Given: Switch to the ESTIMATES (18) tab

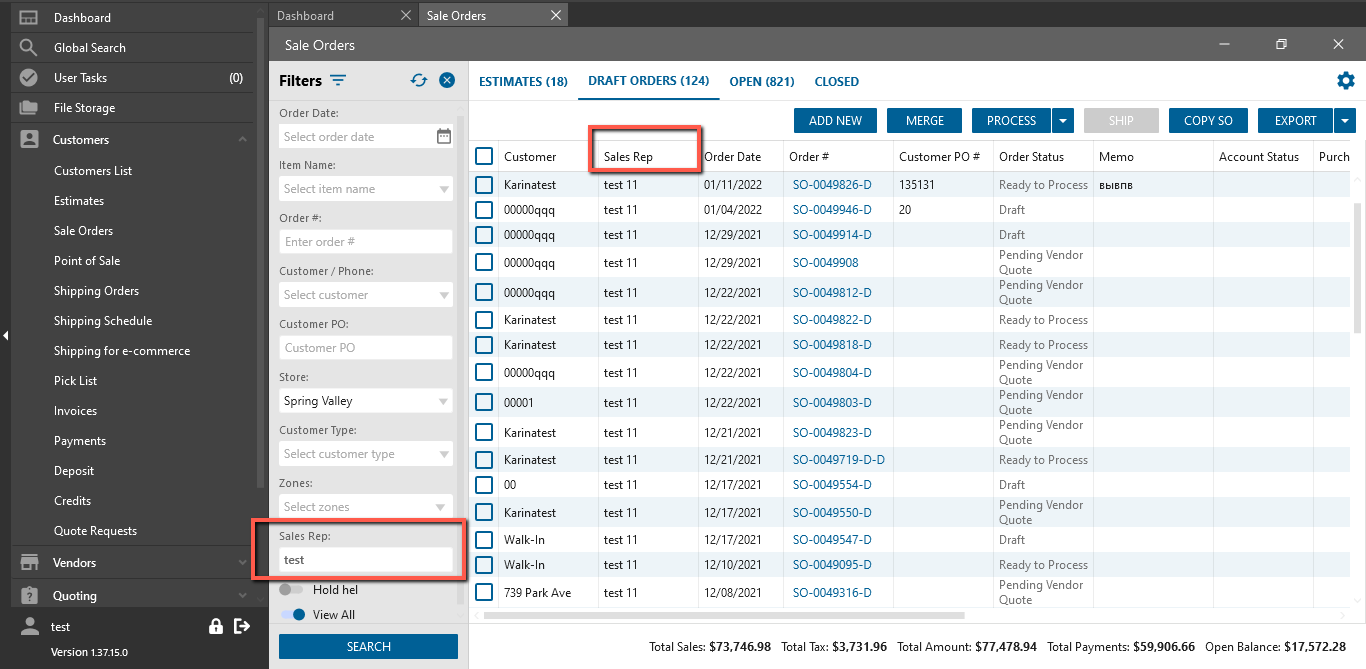Looking at the screenshot, I should coord(523,82).
